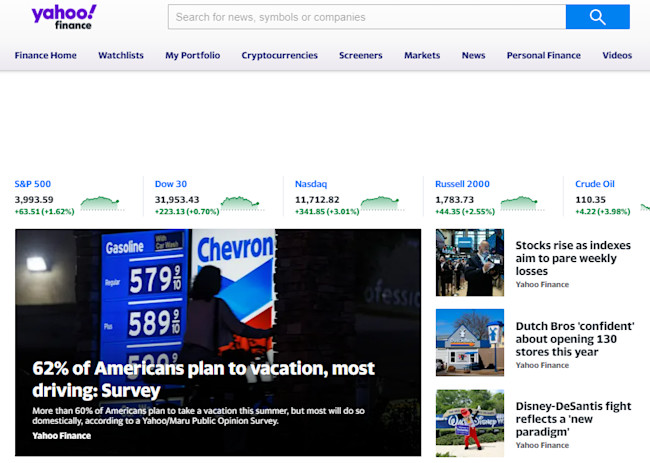This screenshot has height=463, width=650.
Task: Go to My Portfolio
Action: pos(192,55)
